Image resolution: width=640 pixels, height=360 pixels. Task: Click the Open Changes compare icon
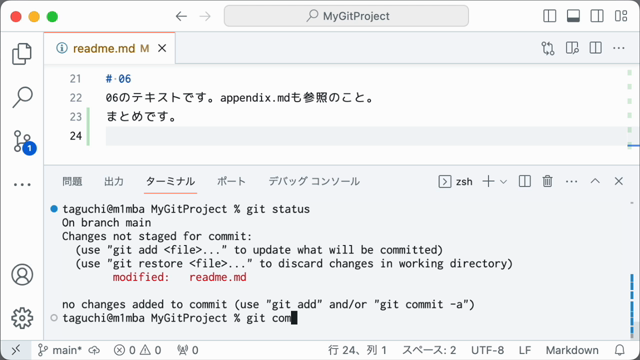[548, 48]
